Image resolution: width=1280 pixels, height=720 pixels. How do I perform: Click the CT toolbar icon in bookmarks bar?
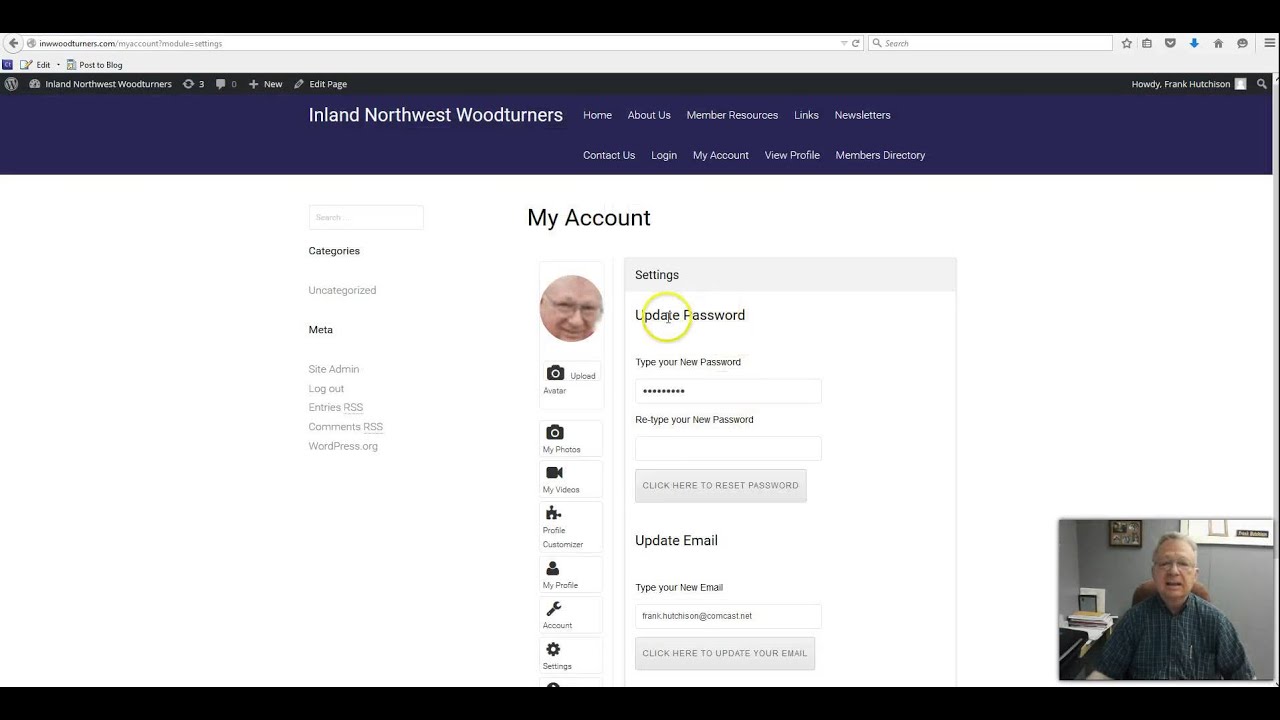(8, 64)
